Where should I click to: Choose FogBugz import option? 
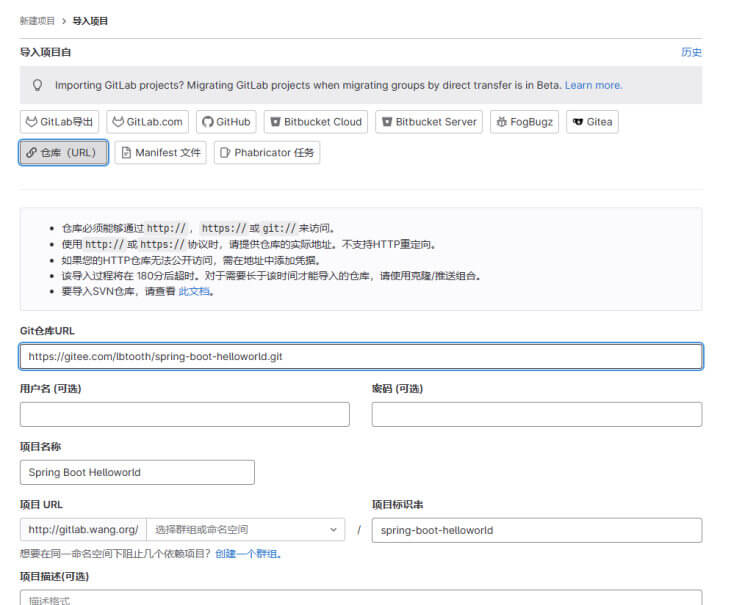(x=524, y=122)
